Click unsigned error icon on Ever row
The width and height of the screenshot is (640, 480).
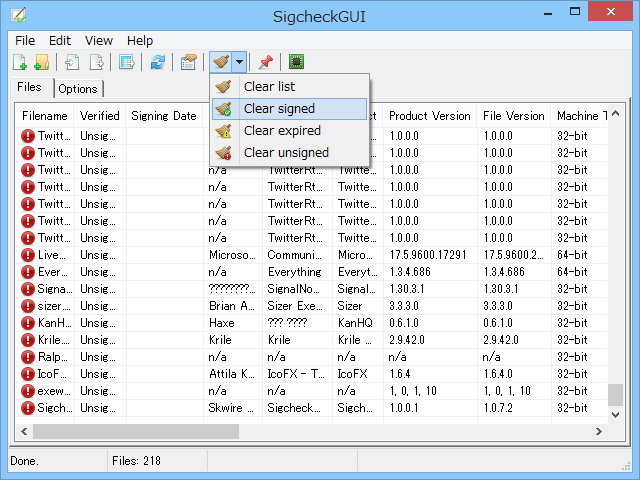(28, 272)
